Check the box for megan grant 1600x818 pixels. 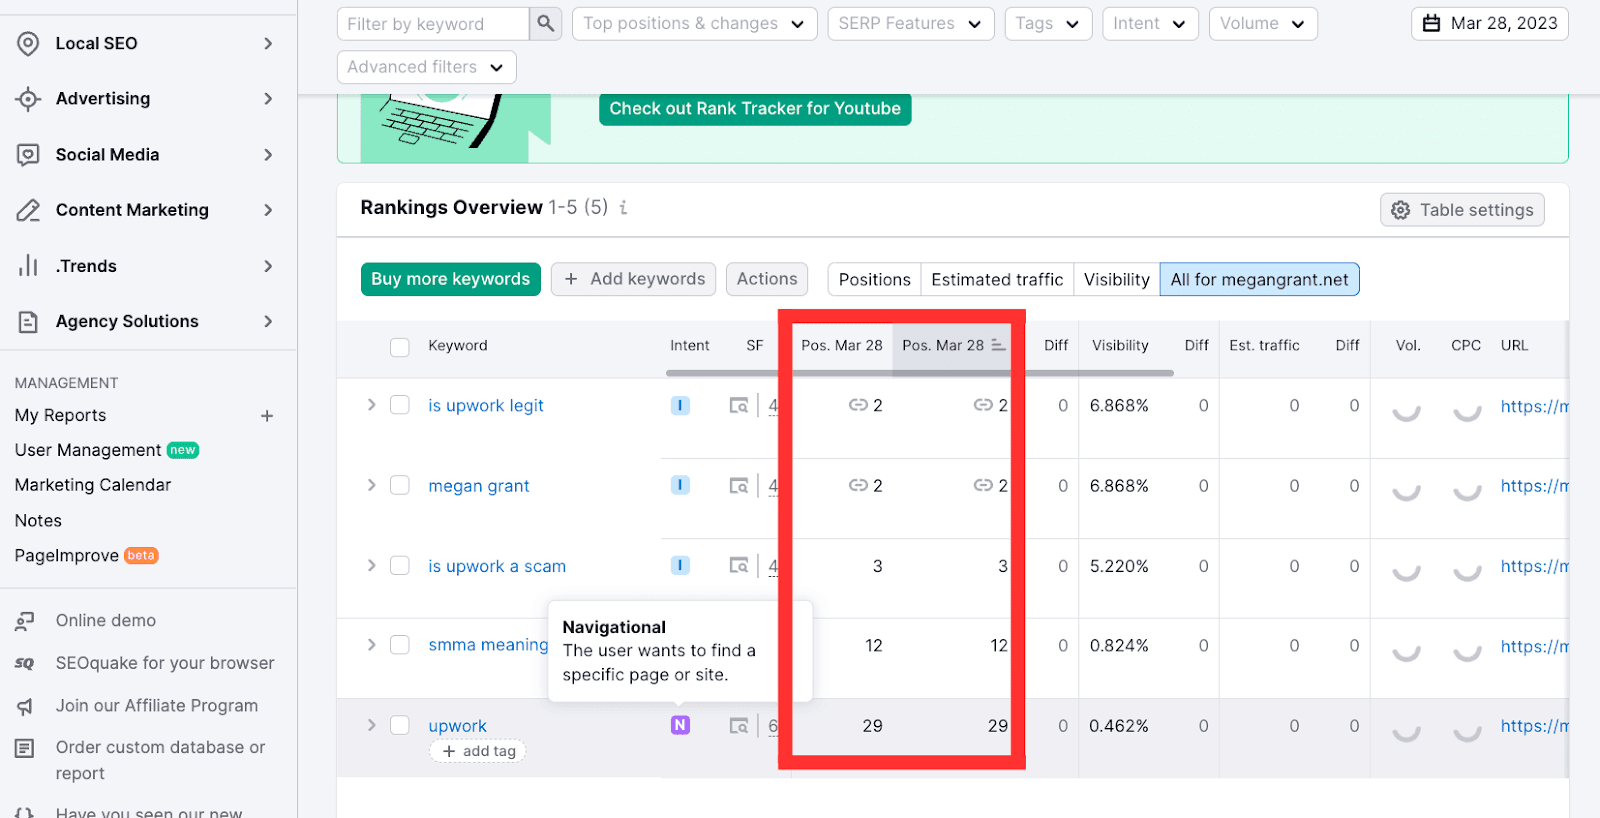(x=400, y=485)
